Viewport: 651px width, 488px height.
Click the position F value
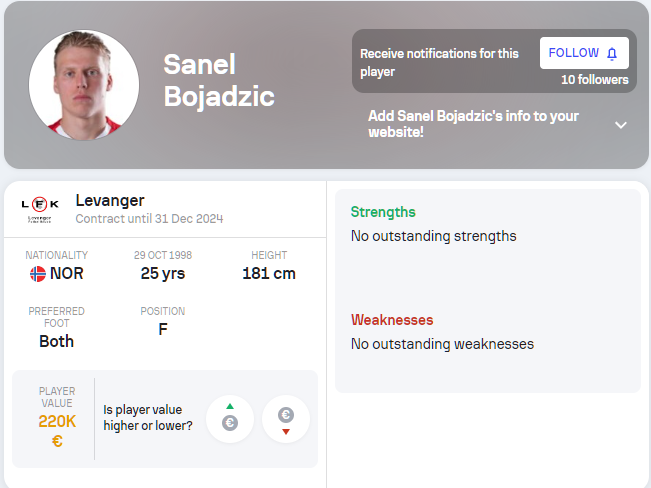163,329
